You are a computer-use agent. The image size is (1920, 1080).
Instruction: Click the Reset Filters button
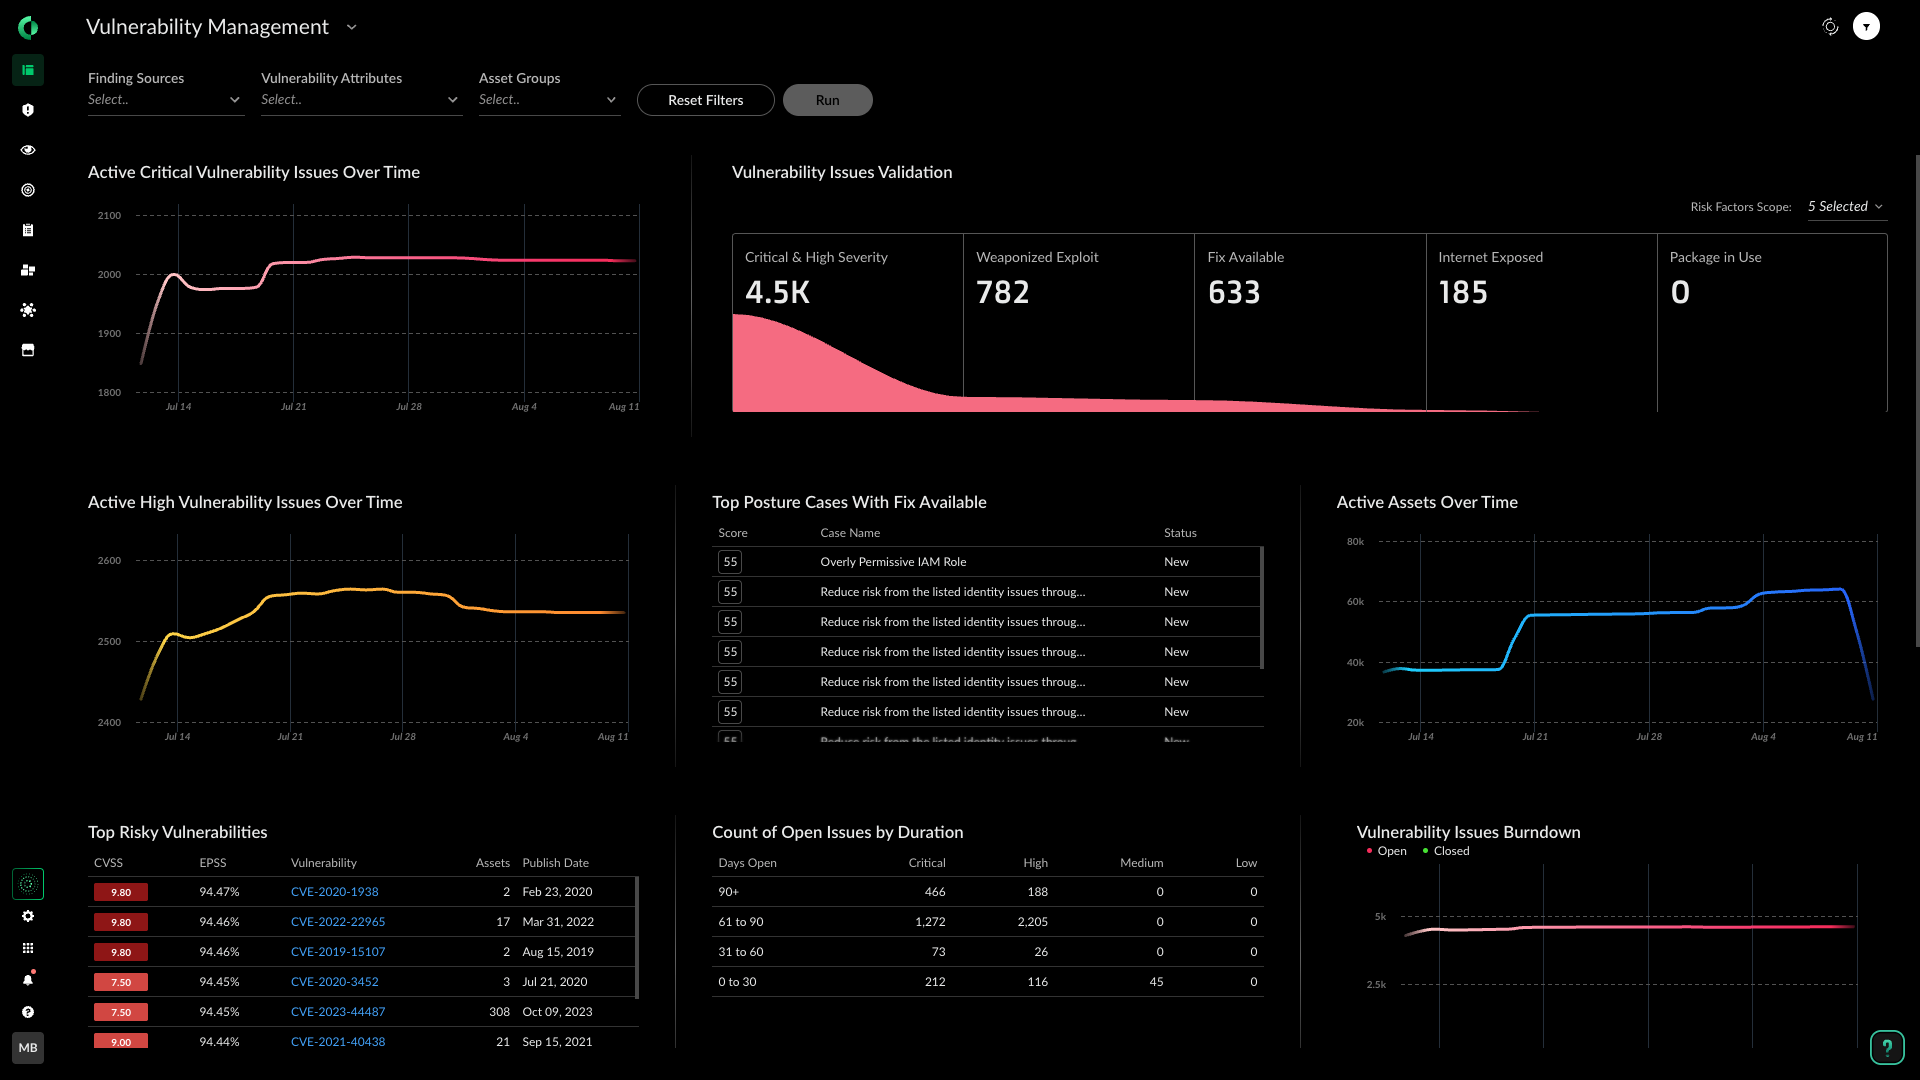coord(705,100)
